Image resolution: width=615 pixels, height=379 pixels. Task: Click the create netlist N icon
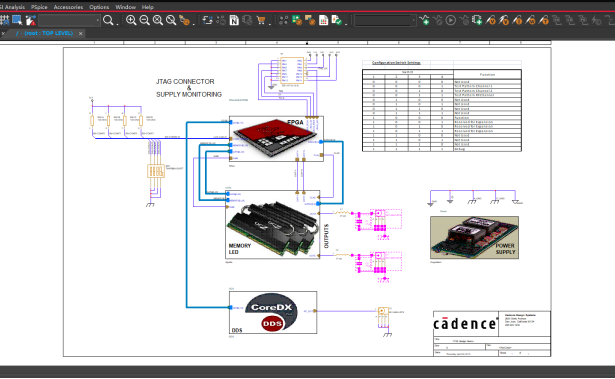[234, 20]
